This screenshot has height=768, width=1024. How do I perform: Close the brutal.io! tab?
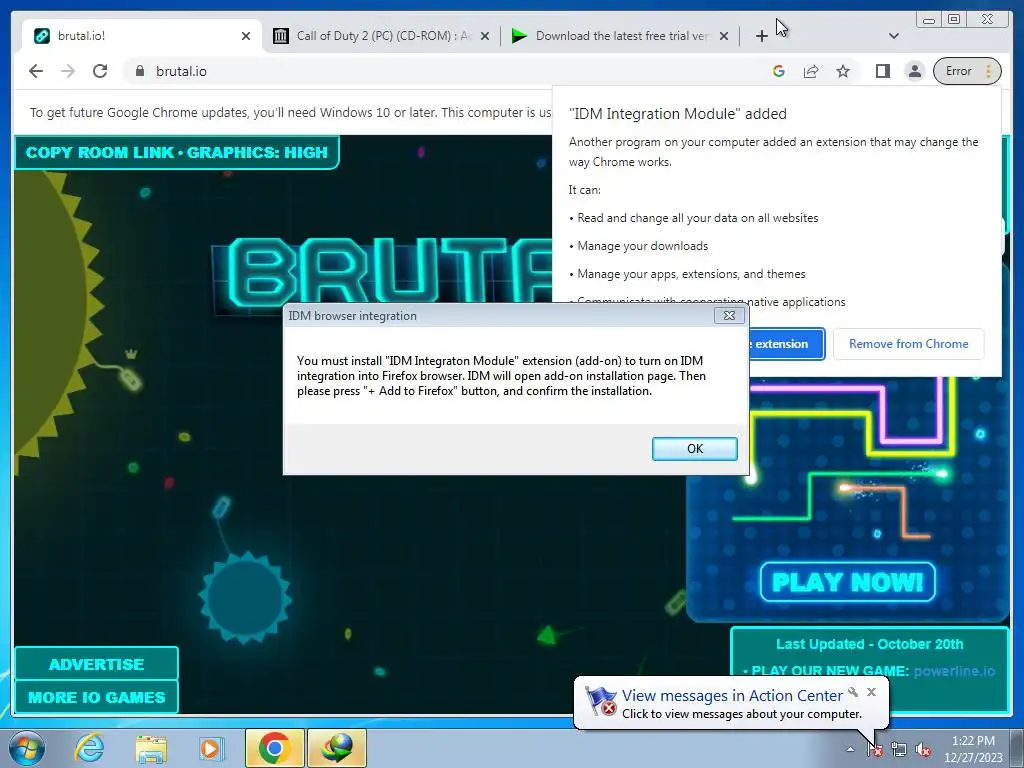tap(246, 36)
